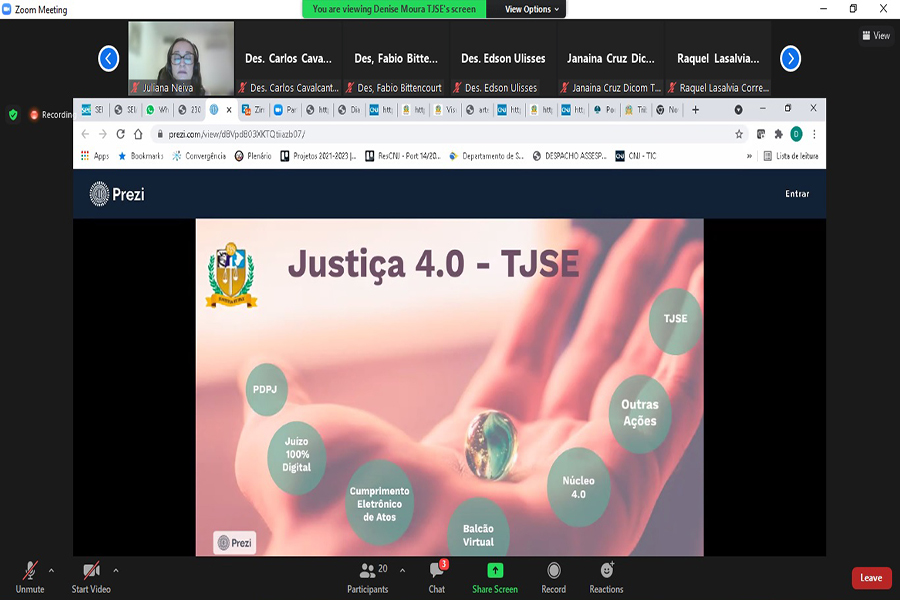Expand View Options dropdown
The width and height of the screenshot is (900, 600).
[533, 9]
